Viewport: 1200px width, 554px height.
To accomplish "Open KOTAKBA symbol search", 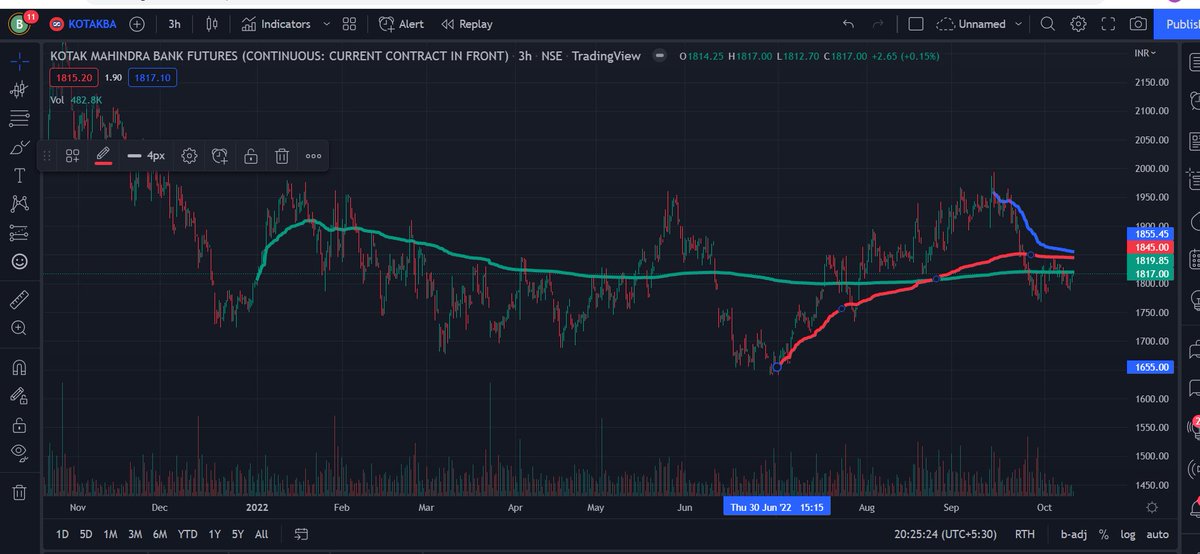I will click(83, 24).
